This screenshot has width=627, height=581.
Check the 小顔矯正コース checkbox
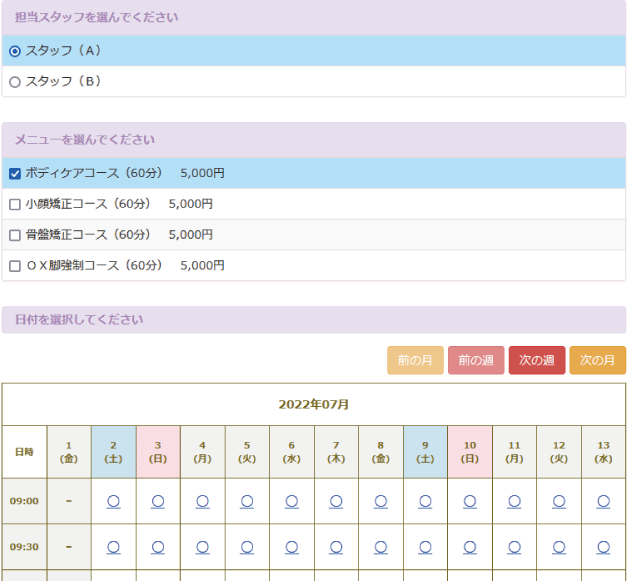[x=15, y=204]
